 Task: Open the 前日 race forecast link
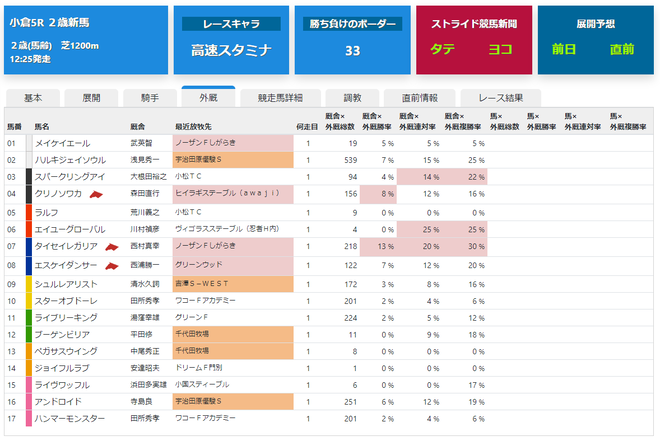pyautogui.click(x=564, y=49)
